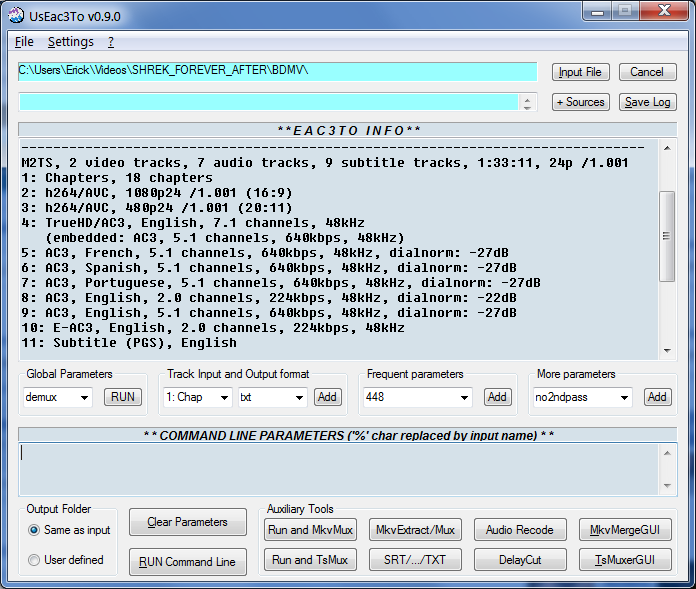696x589 pixels.
Task: Click the '4: TrueHD/AC3, English, 7.1 channels' line
Action: pyautogui.click(x=193, y=223)
